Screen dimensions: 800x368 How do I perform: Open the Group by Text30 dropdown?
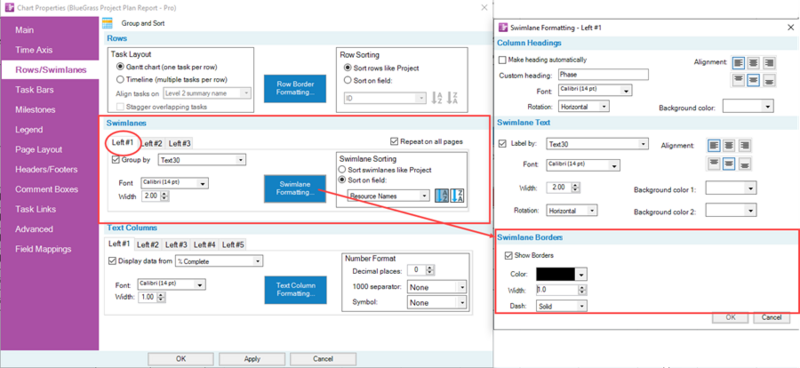point(202,160)
